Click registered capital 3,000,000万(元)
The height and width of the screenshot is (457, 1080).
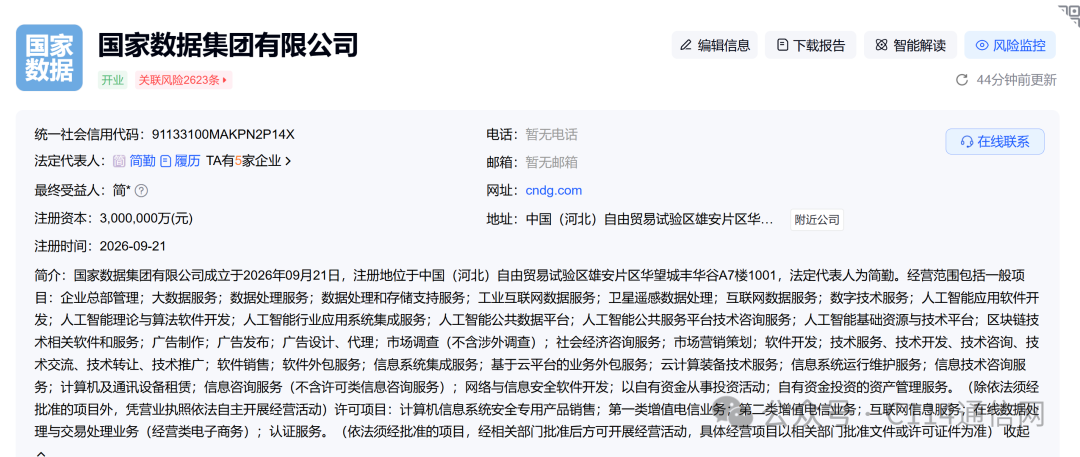147,219
